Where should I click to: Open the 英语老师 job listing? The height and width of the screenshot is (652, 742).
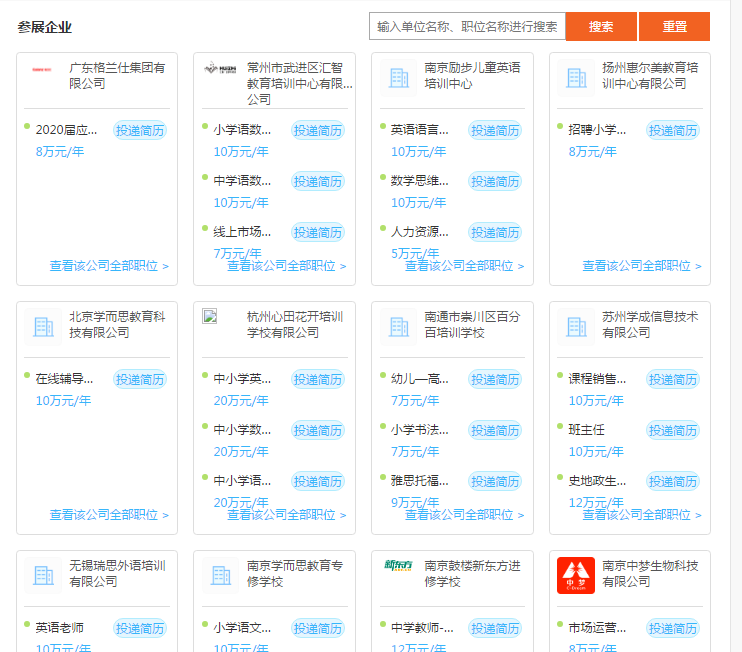click(x=59, y=628)
